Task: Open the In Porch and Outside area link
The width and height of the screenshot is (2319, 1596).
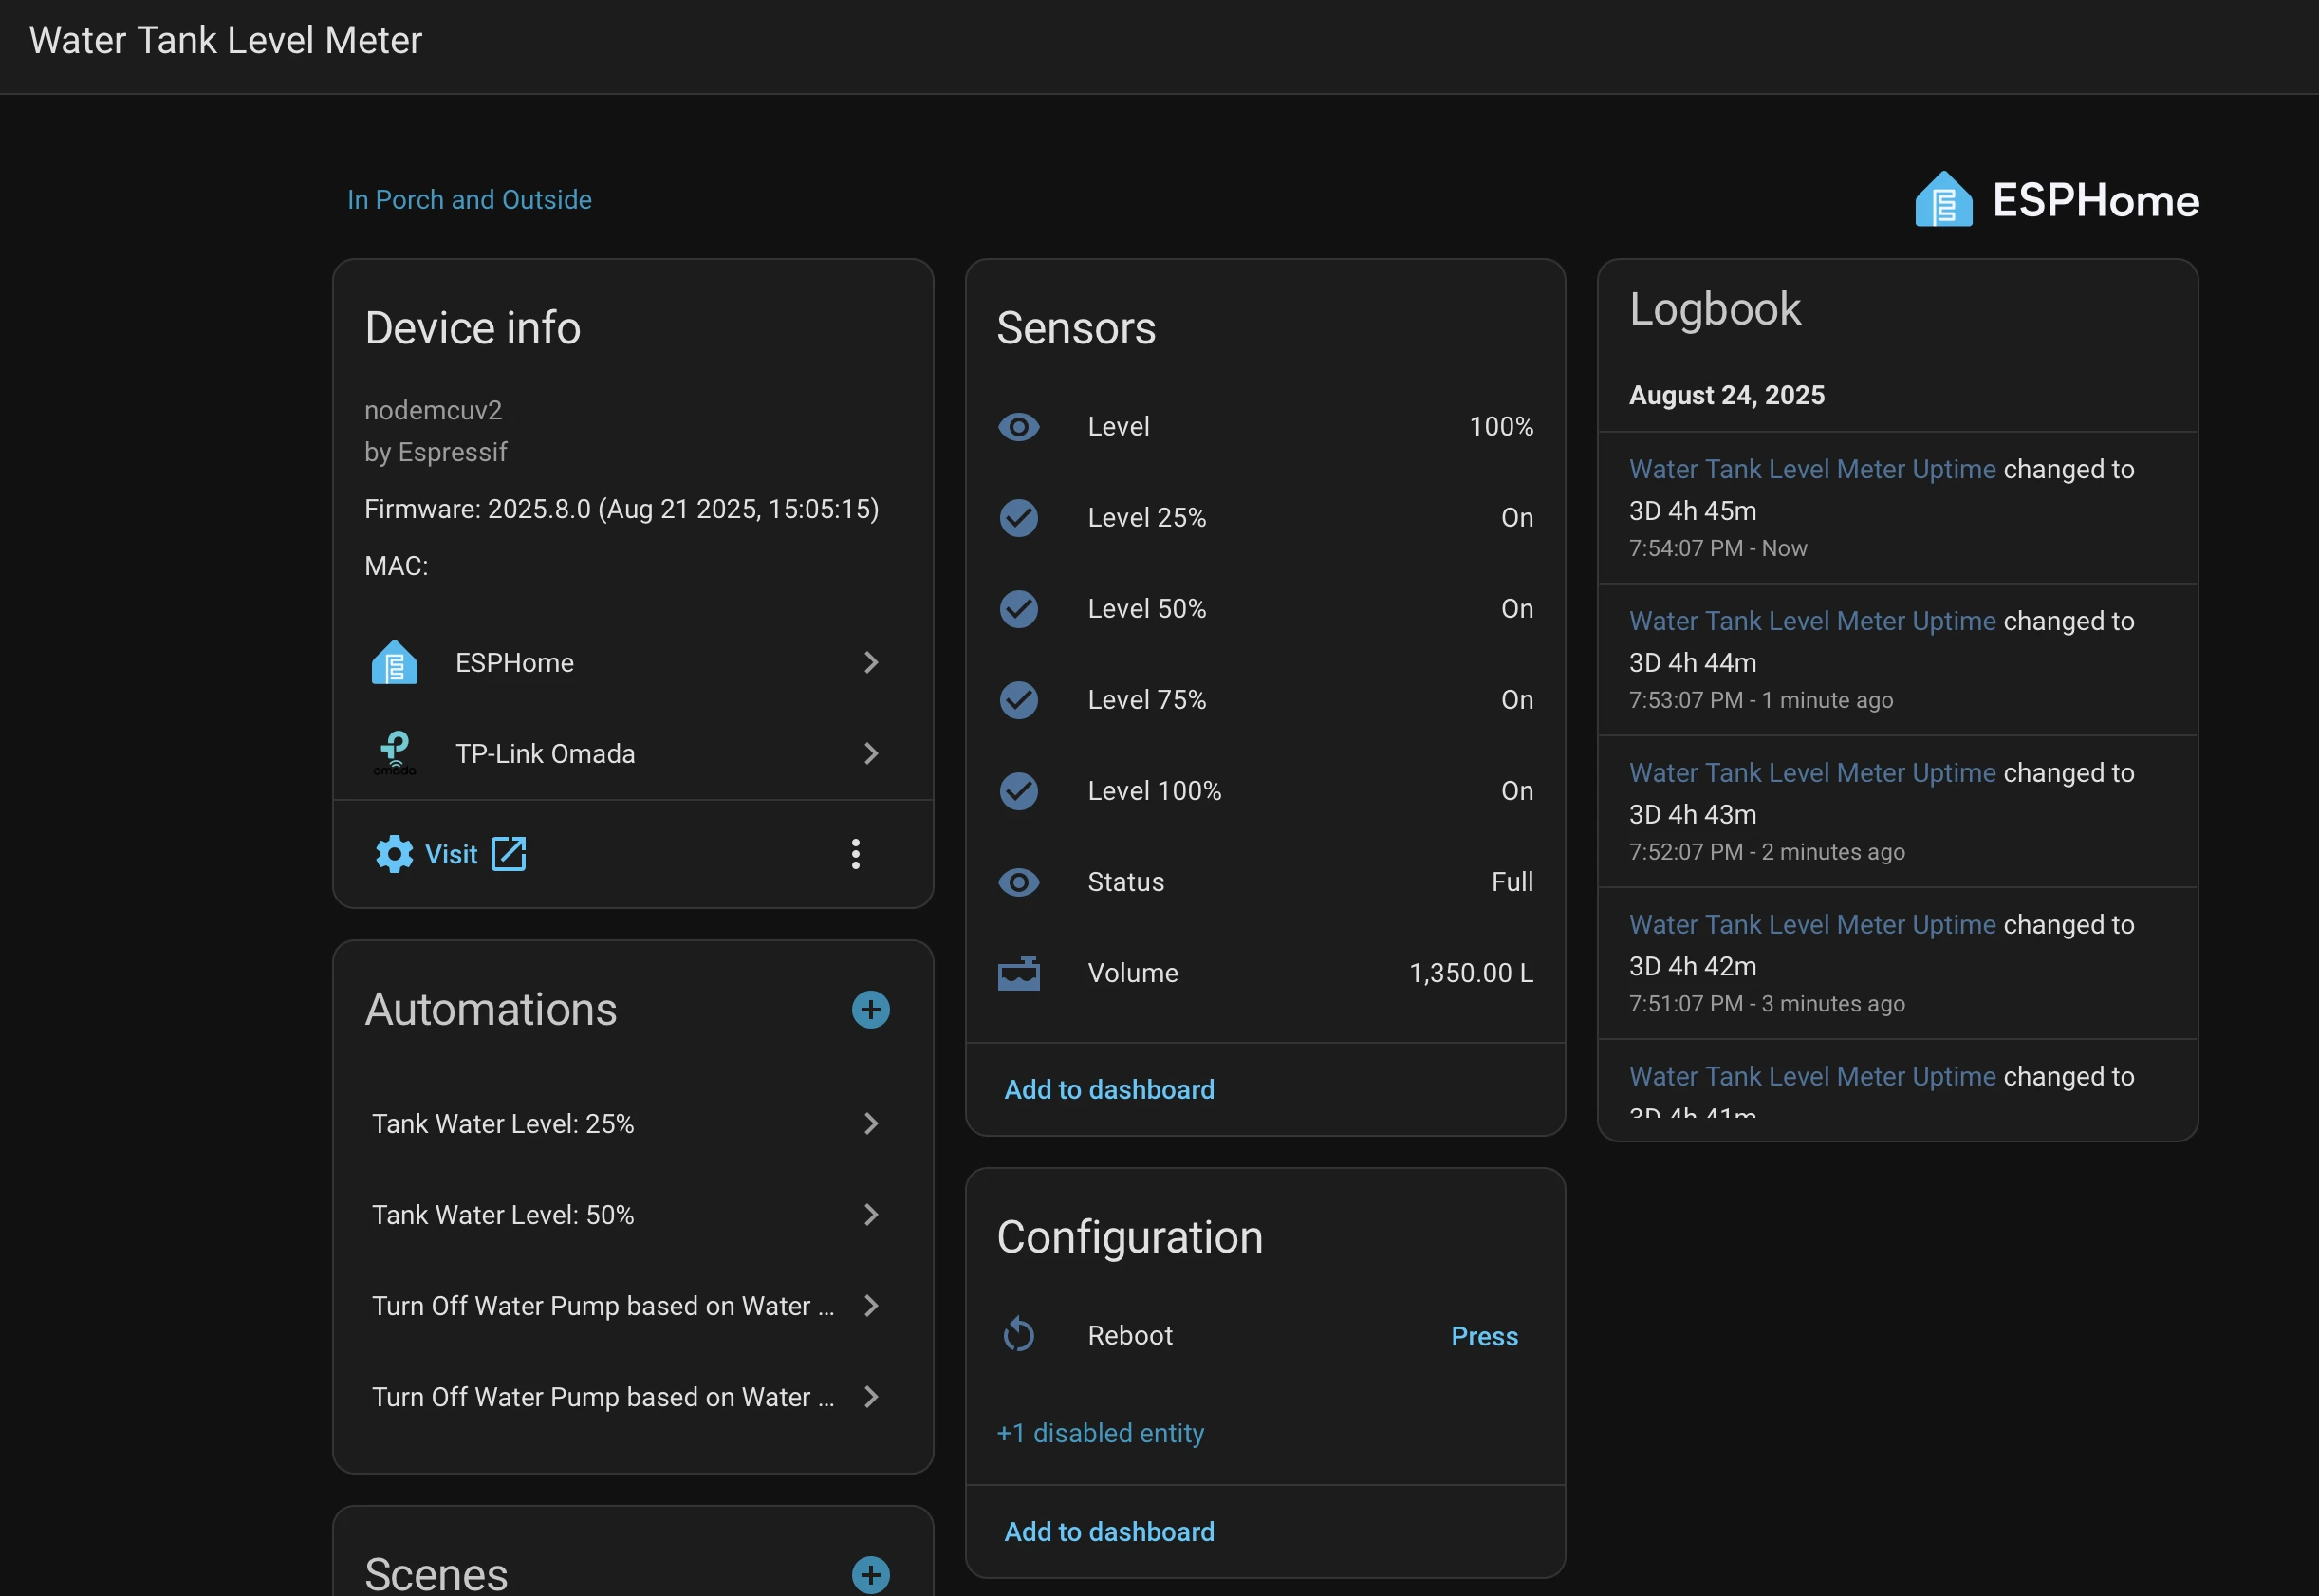Action: [x=469, y=199]
